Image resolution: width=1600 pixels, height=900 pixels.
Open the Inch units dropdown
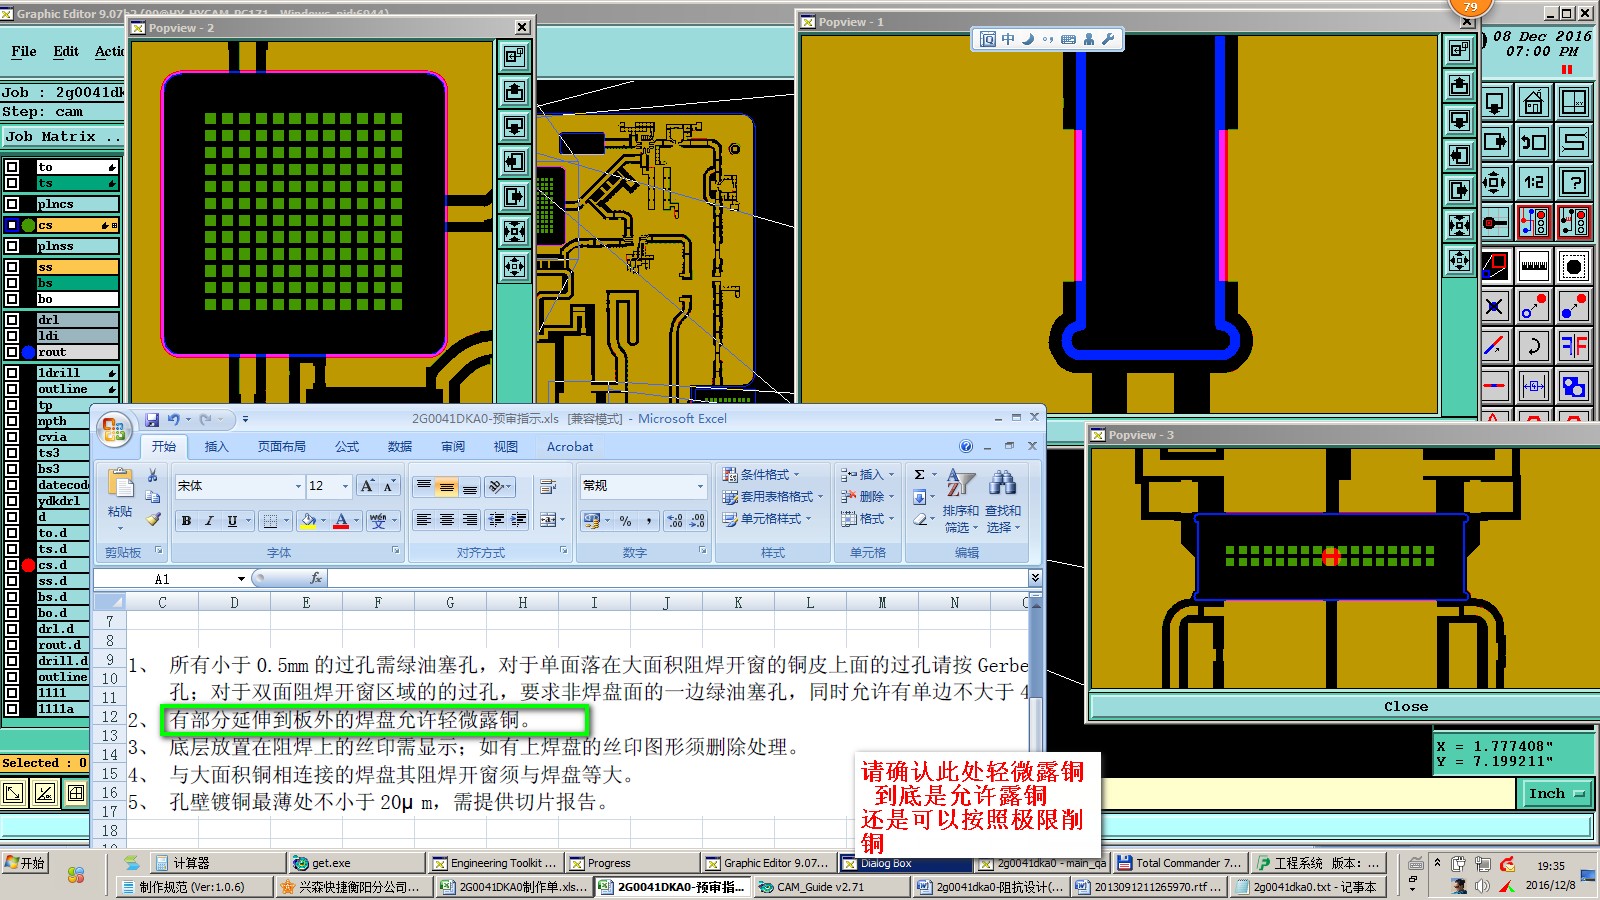pyautogui.click(x=1557, y=793)
